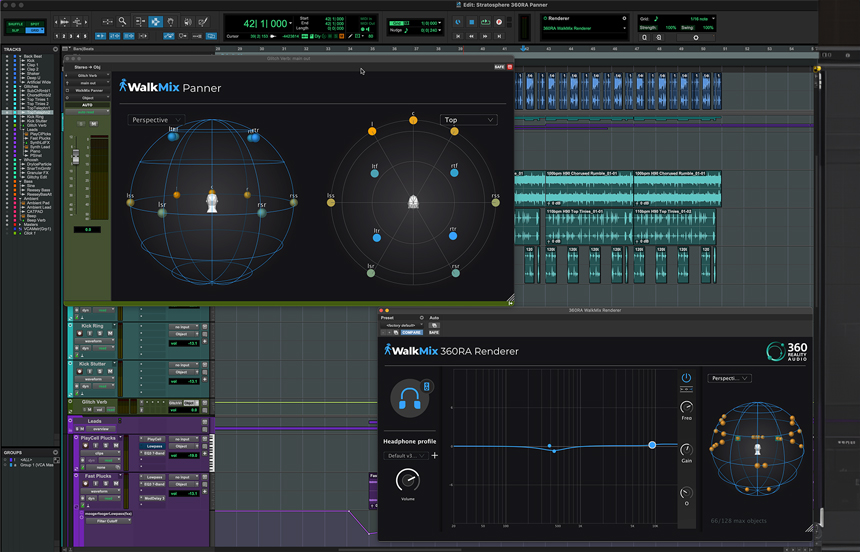Adjust the Freq knob in Renderer
The image size is (860, 552).
(x=686, y=407)
